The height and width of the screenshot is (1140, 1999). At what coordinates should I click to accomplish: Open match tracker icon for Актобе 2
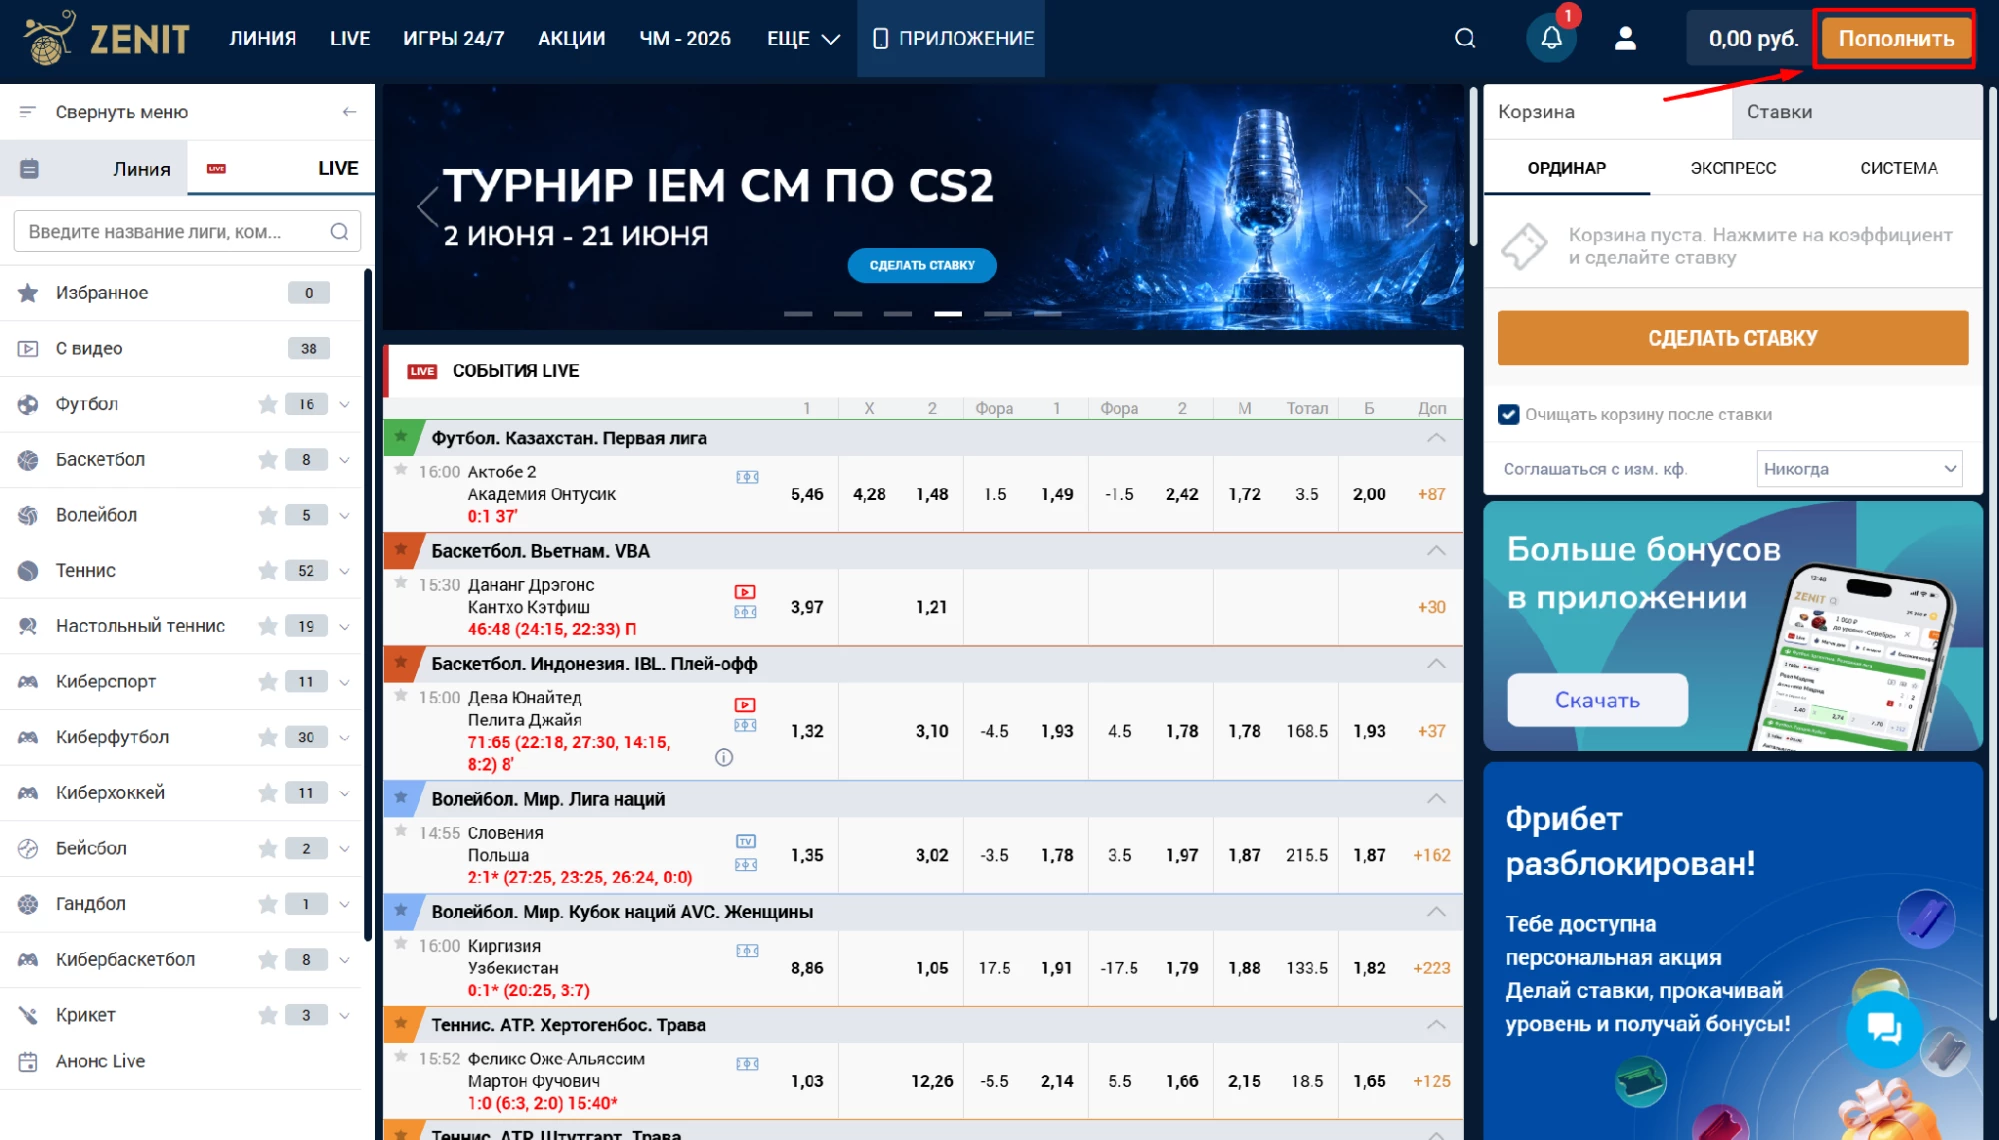click(x=747, y=477)
